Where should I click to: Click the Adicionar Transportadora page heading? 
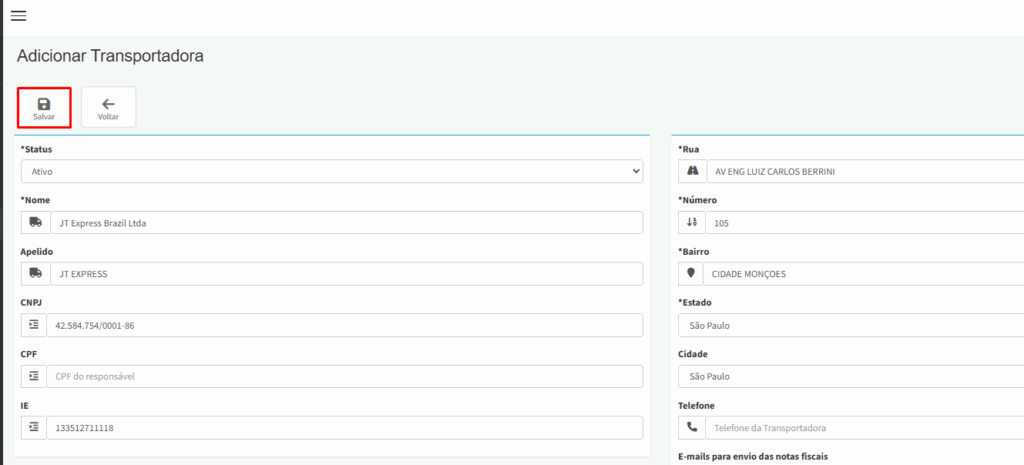pyautogui.click(x=110, y=56)
